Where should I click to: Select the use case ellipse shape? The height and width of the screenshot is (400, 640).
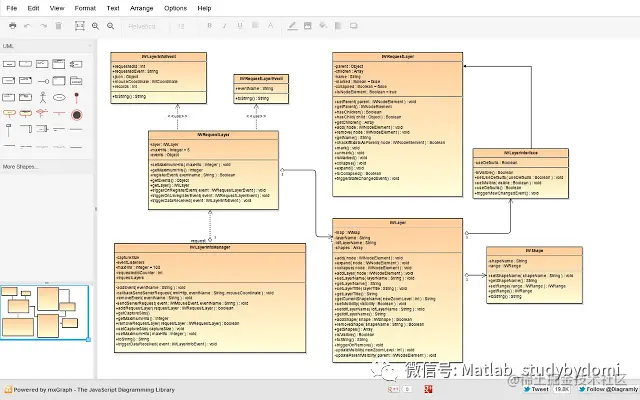(x=59, y=98)
